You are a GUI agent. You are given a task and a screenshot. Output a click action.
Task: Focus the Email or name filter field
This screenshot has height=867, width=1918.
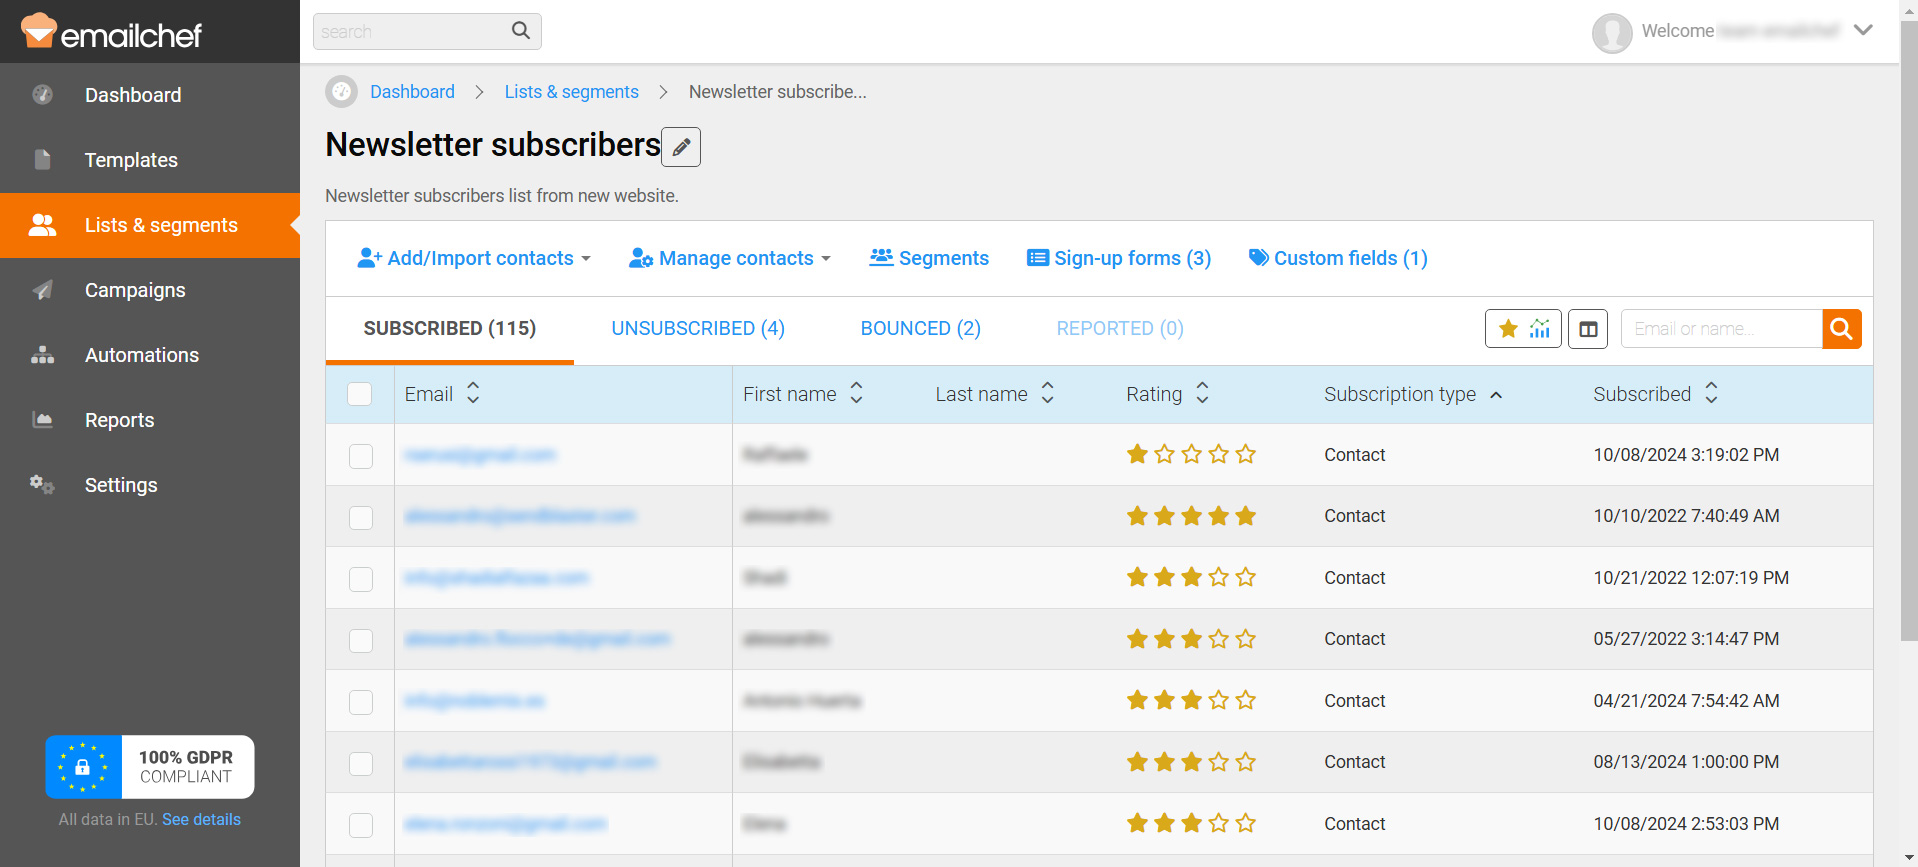1722,329
